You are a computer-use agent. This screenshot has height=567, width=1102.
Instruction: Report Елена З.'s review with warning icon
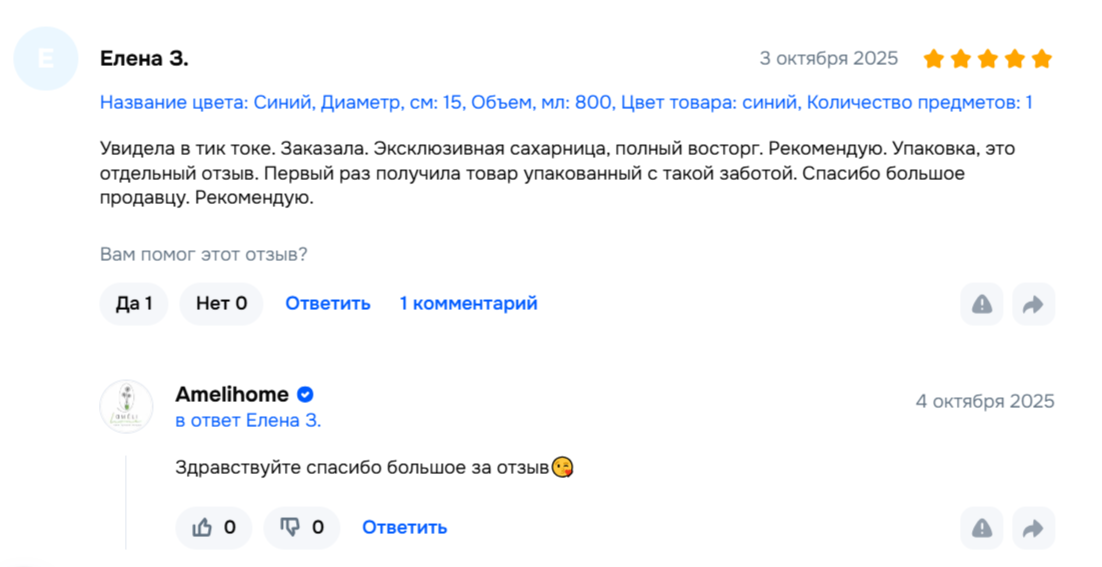[x=982, y=304]
